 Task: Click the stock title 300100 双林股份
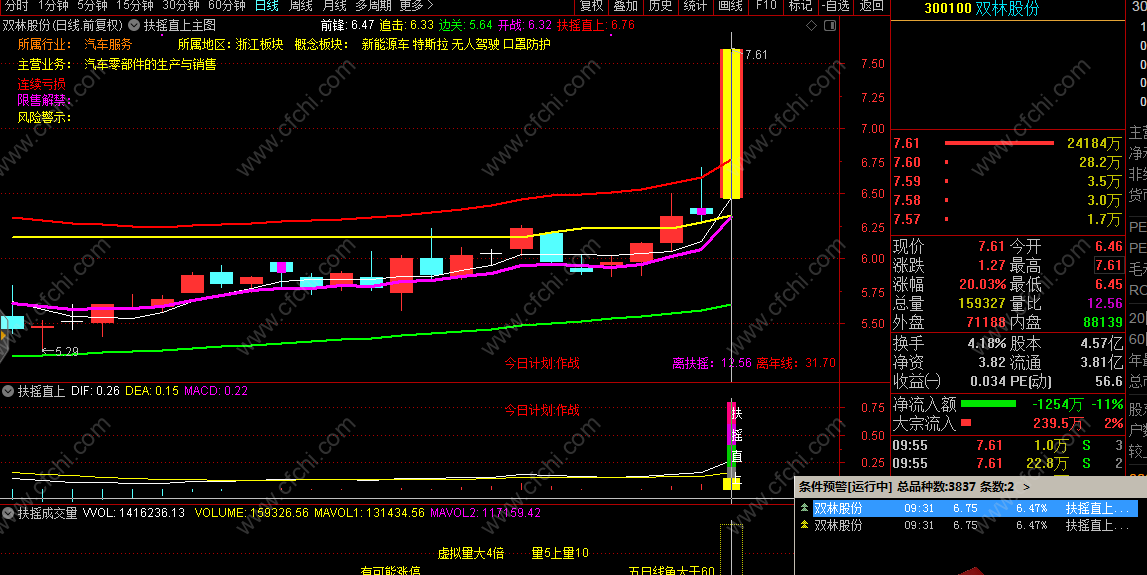click(x=982, y=9)
